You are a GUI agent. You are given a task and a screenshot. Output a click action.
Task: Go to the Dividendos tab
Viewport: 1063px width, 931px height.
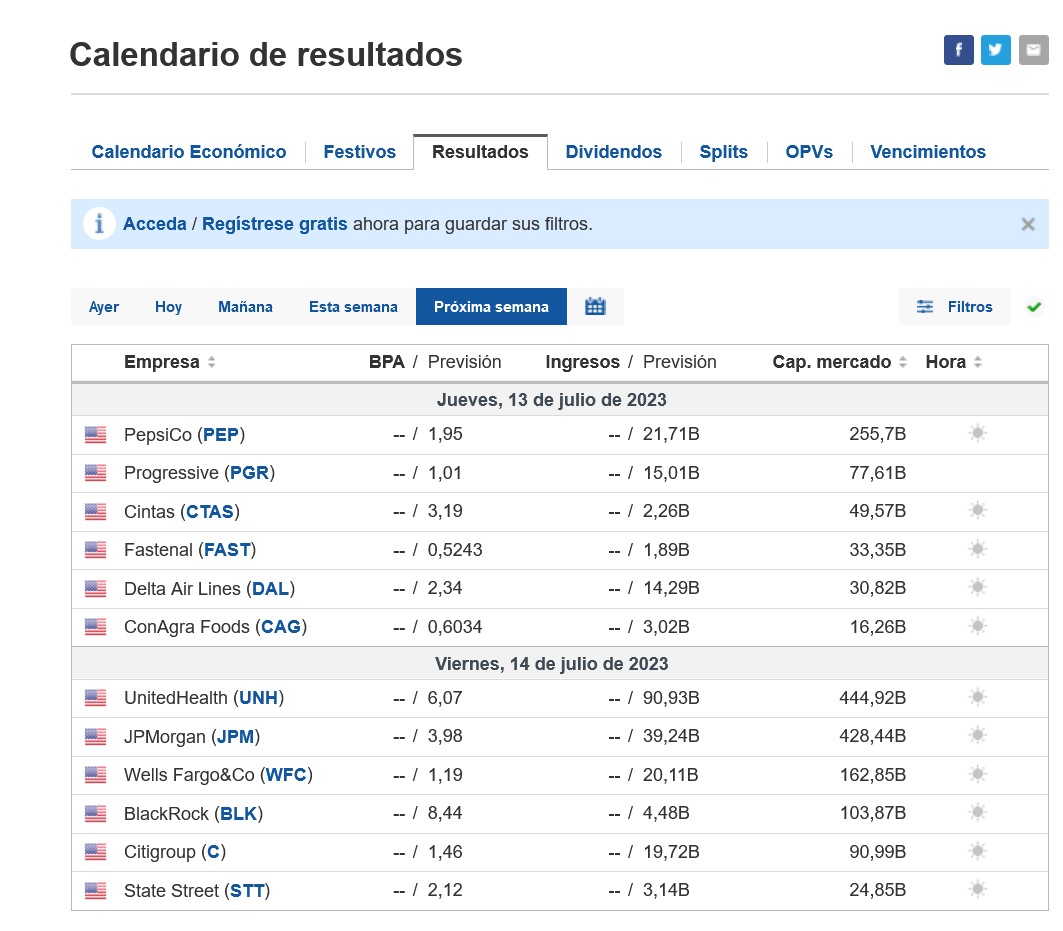click(614, 152)
